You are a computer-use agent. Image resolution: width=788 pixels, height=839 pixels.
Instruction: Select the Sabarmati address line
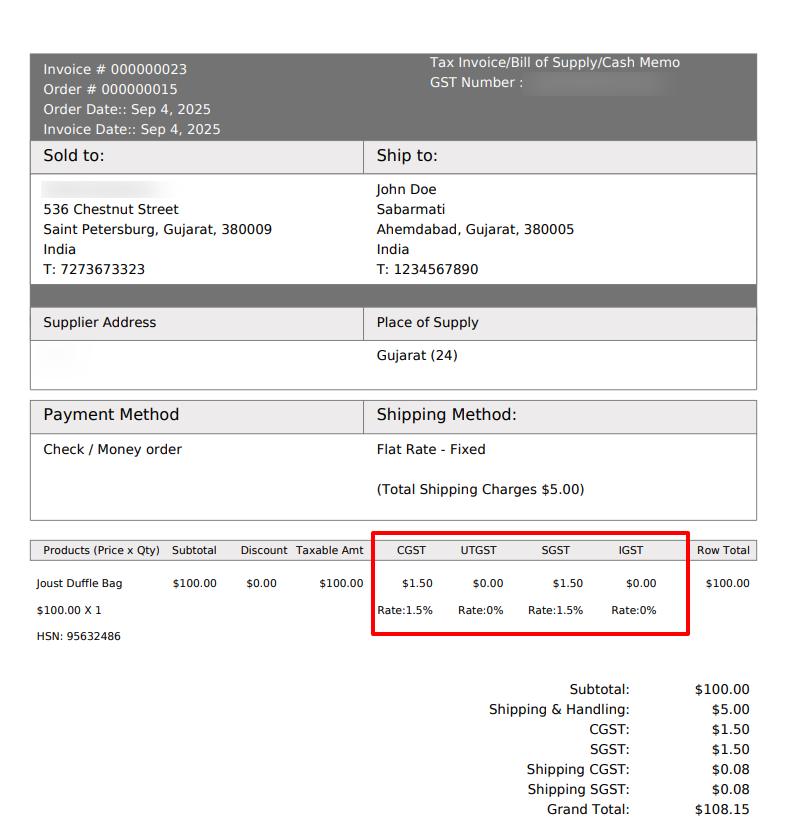tap(411, 209)
